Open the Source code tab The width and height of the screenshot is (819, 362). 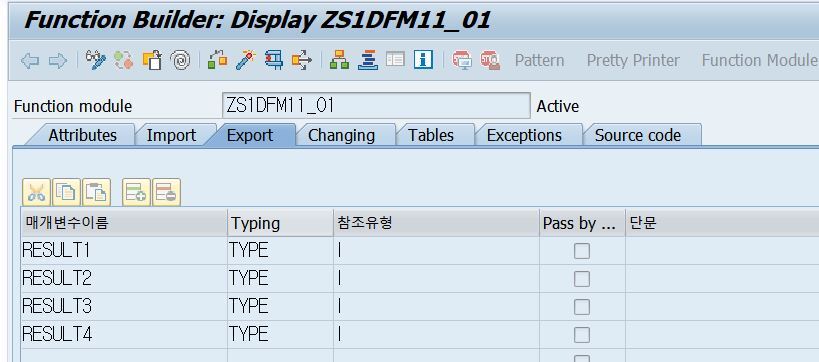638,135
